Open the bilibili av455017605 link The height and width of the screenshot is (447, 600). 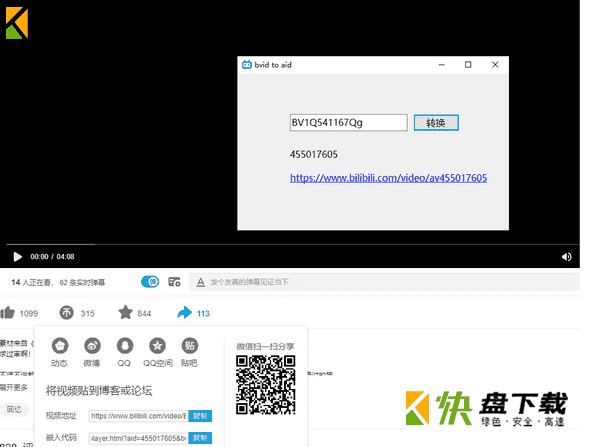click(388, 178)
